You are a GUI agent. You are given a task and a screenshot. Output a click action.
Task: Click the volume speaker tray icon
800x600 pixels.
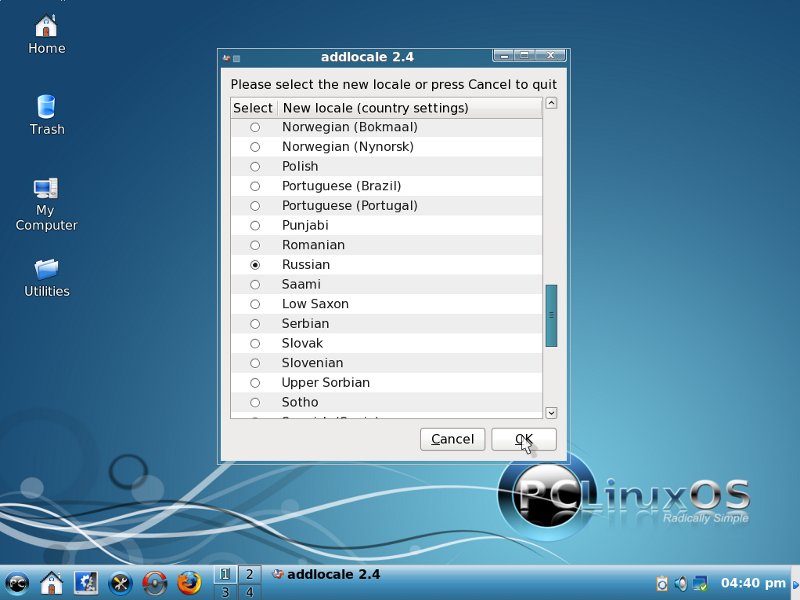click(x=681, y=583)
